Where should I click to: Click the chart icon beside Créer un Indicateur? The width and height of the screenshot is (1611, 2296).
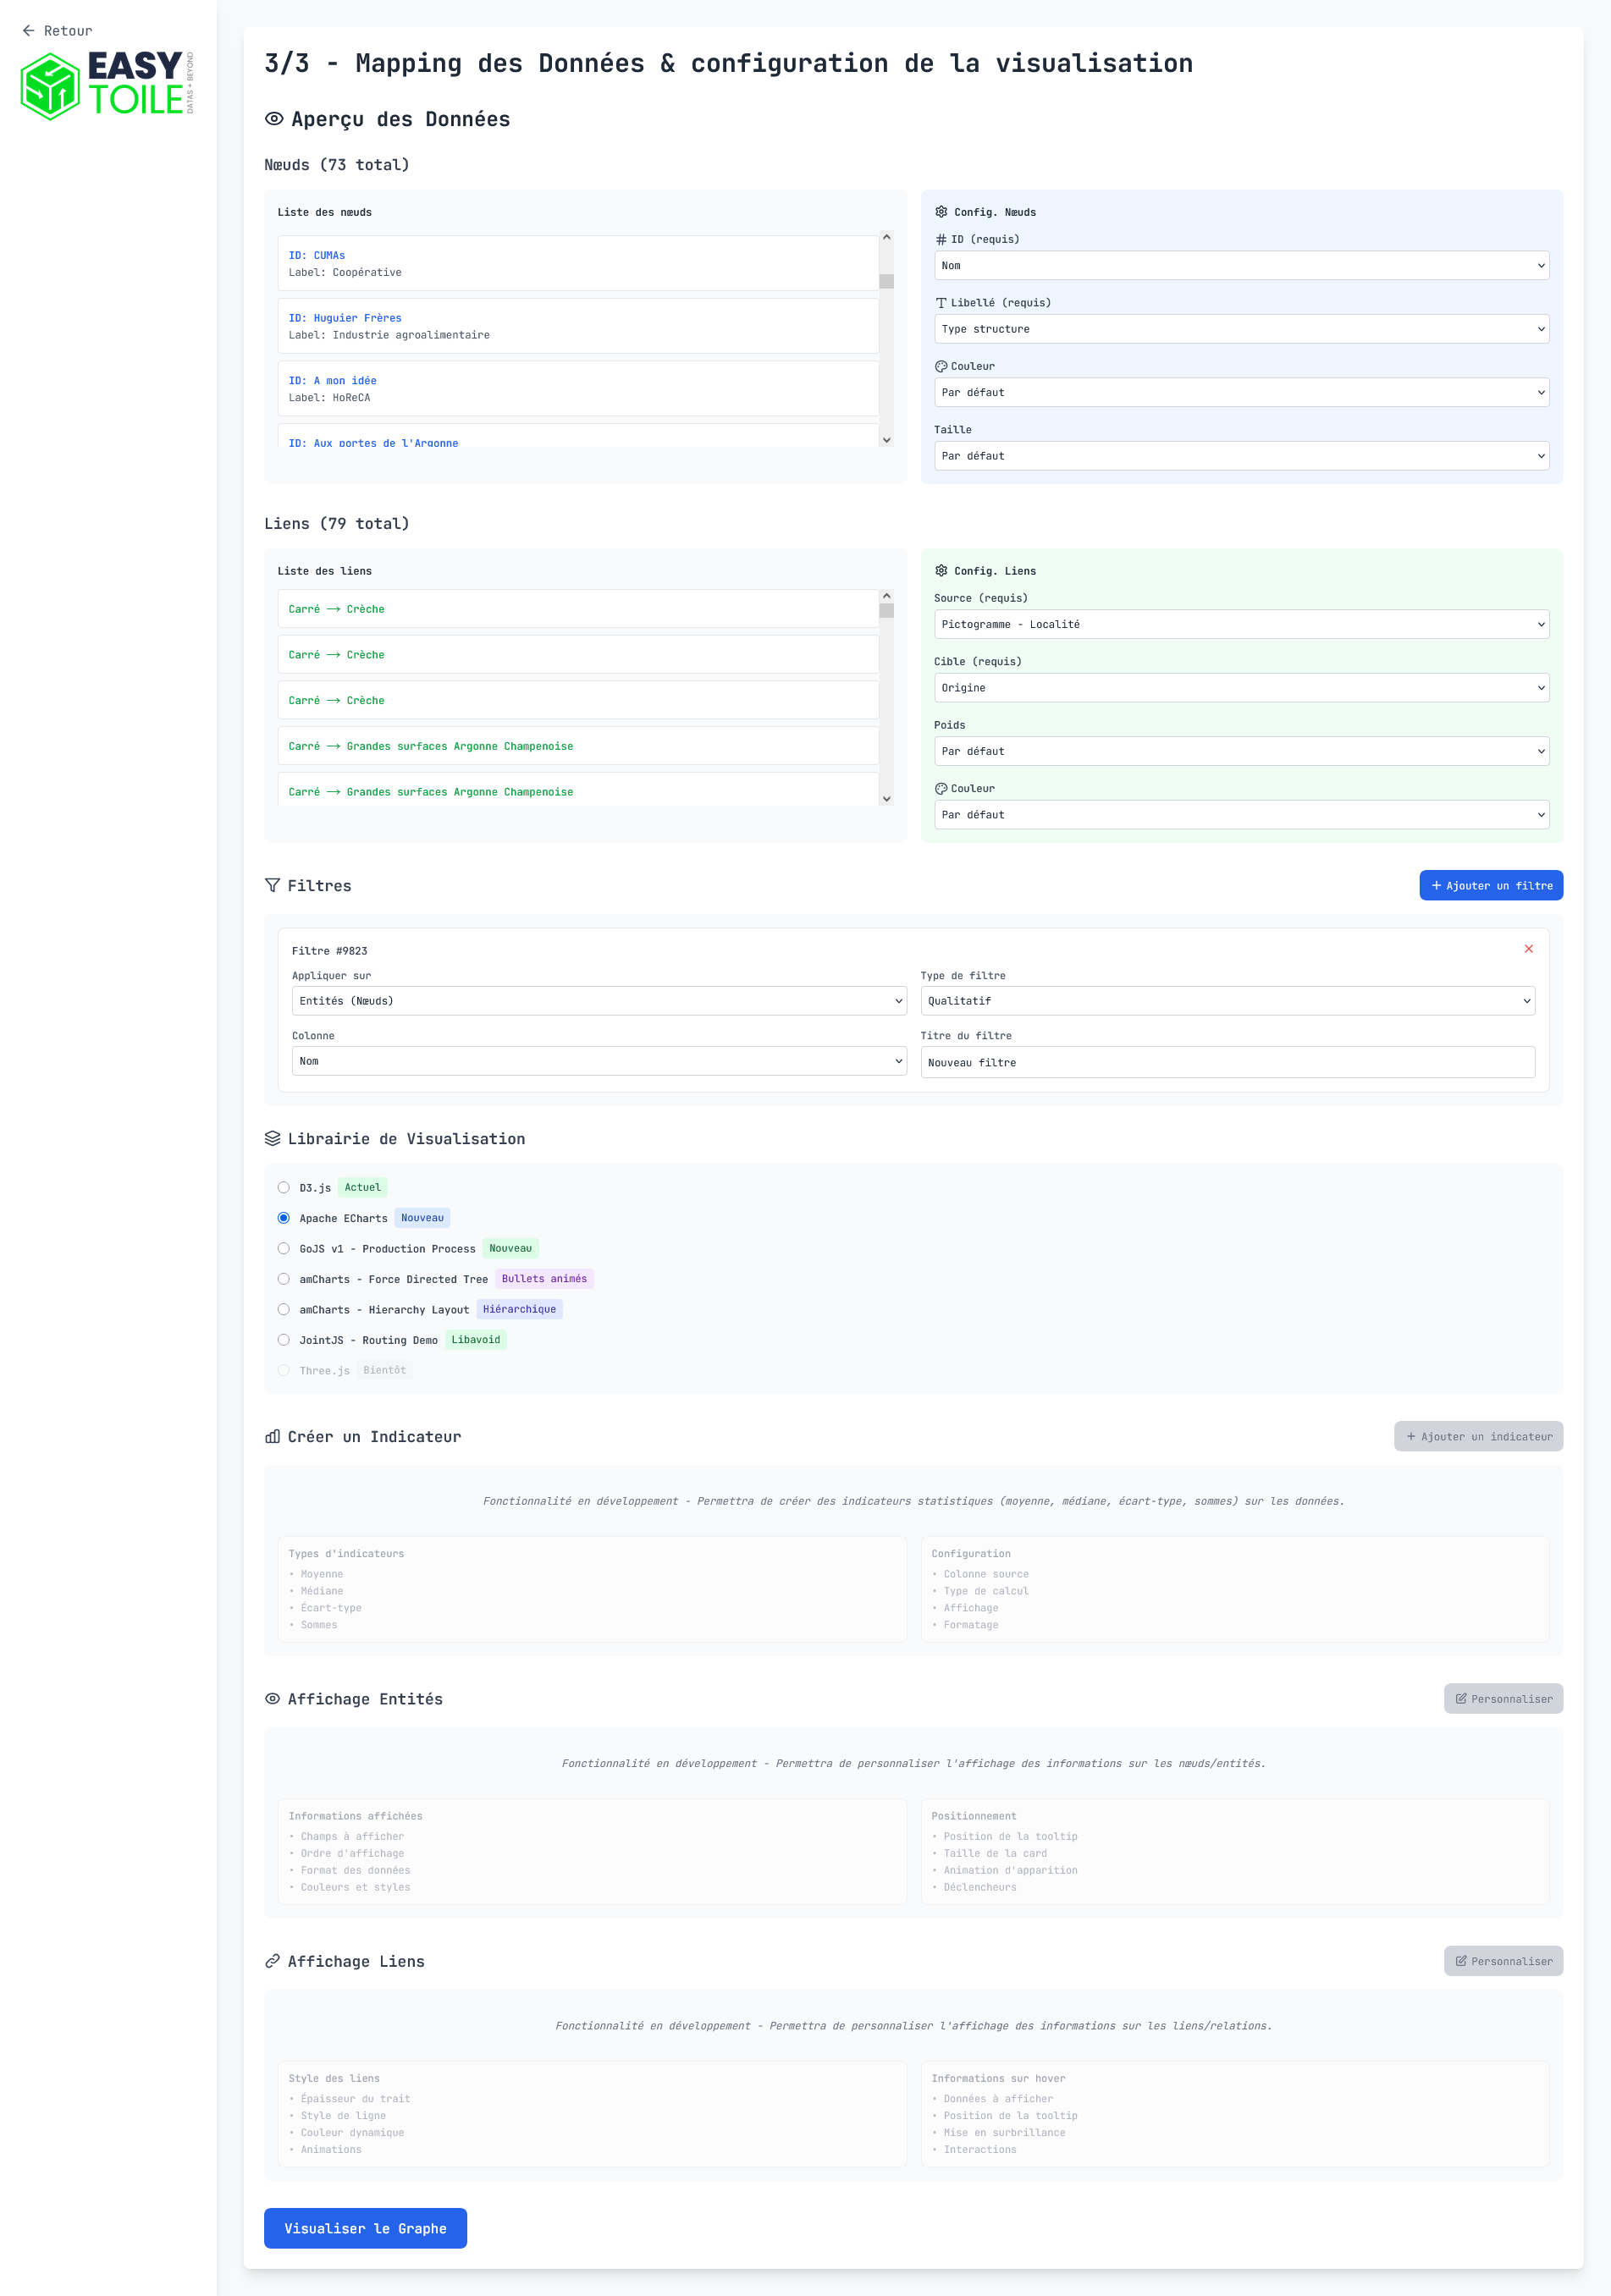[x=272, y=1437]
